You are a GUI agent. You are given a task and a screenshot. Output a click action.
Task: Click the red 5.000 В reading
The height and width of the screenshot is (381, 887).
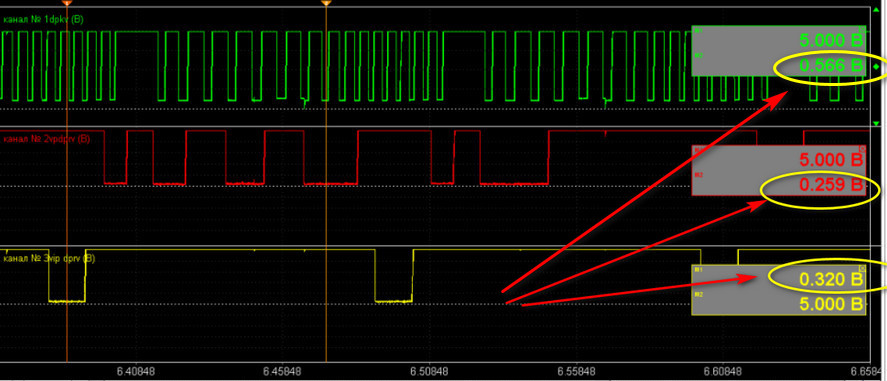831,159
